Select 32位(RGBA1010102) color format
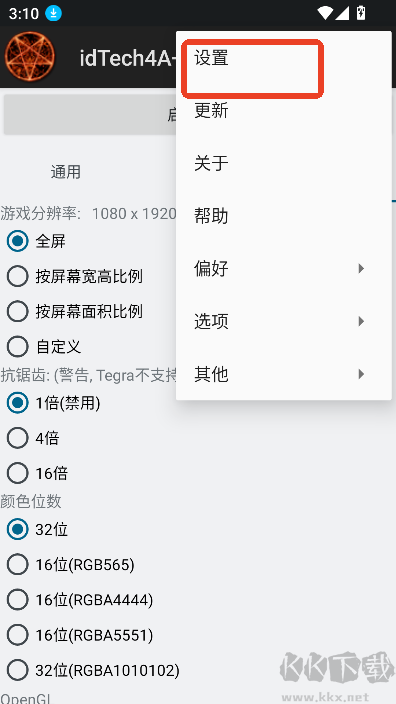396x704 pixels. (x=93, y=671)
